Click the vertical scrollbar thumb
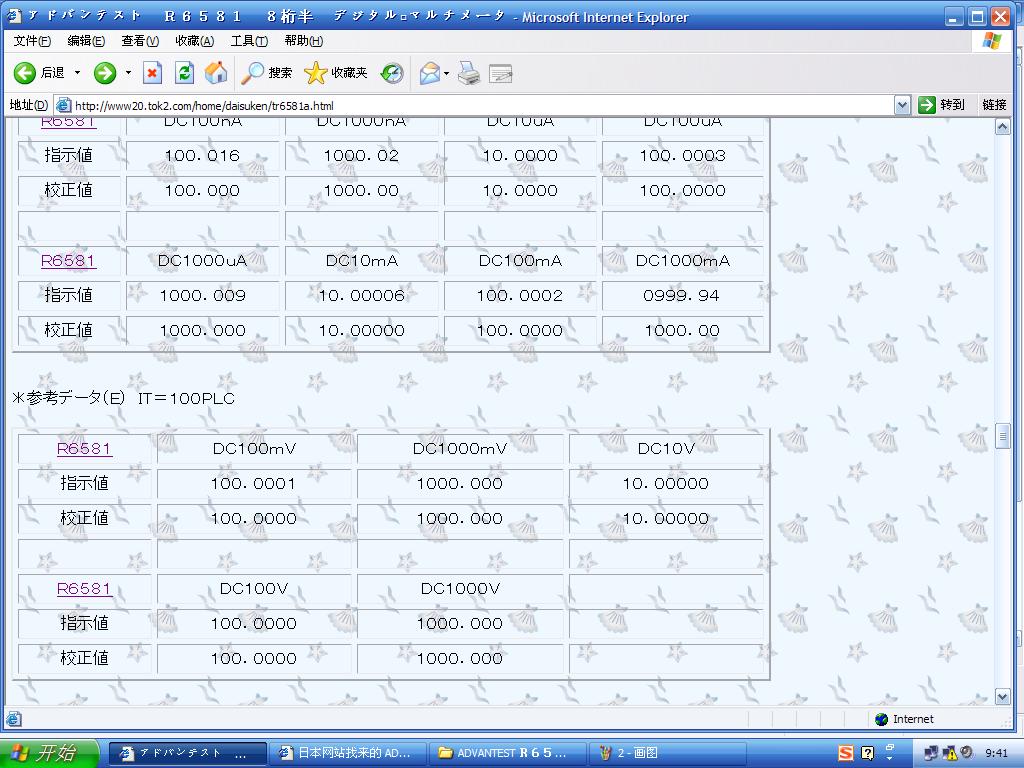The image size is (1024, 768). [1002, 436]
